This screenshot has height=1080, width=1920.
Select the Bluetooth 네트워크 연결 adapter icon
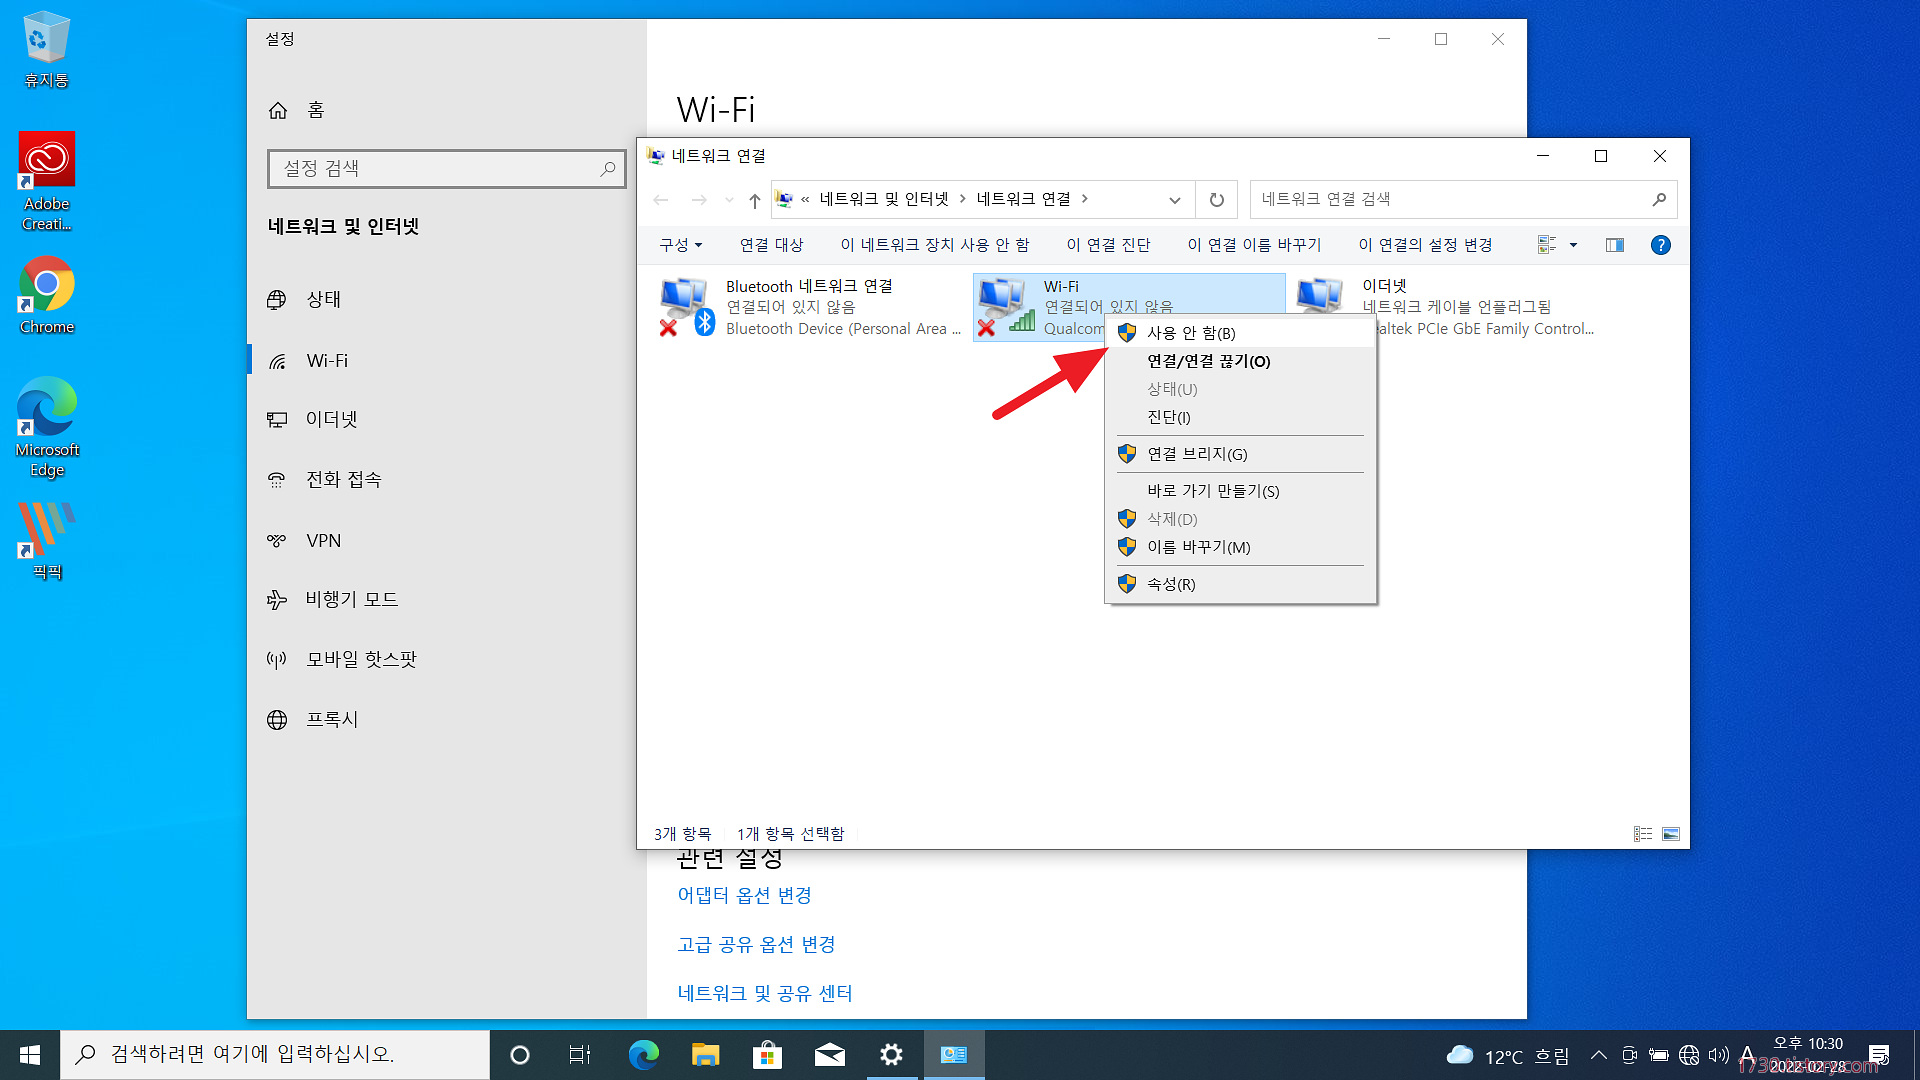686,307
